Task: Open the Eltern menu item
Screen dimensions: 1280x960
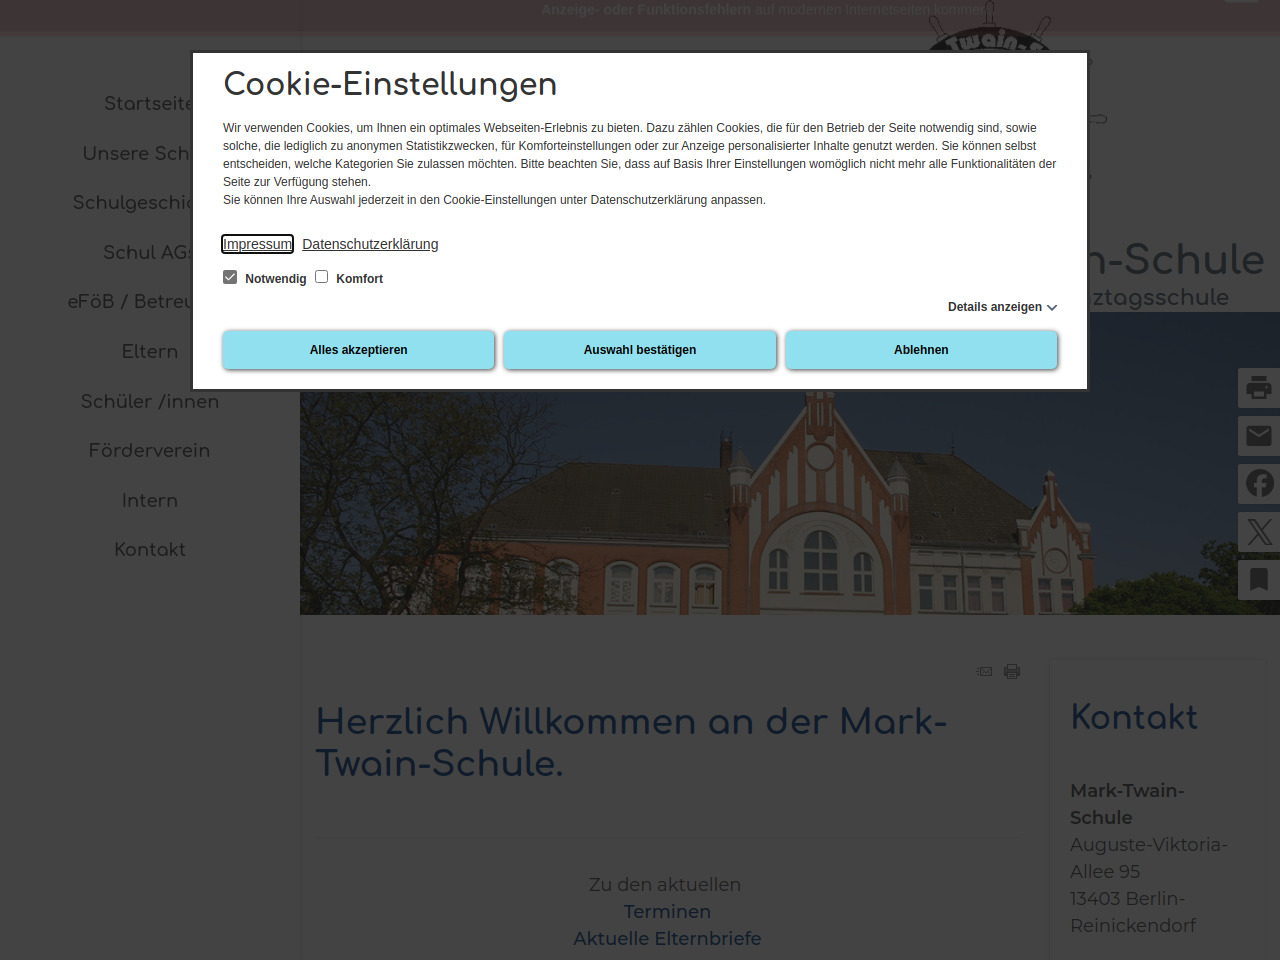Action: coord(150,352)
